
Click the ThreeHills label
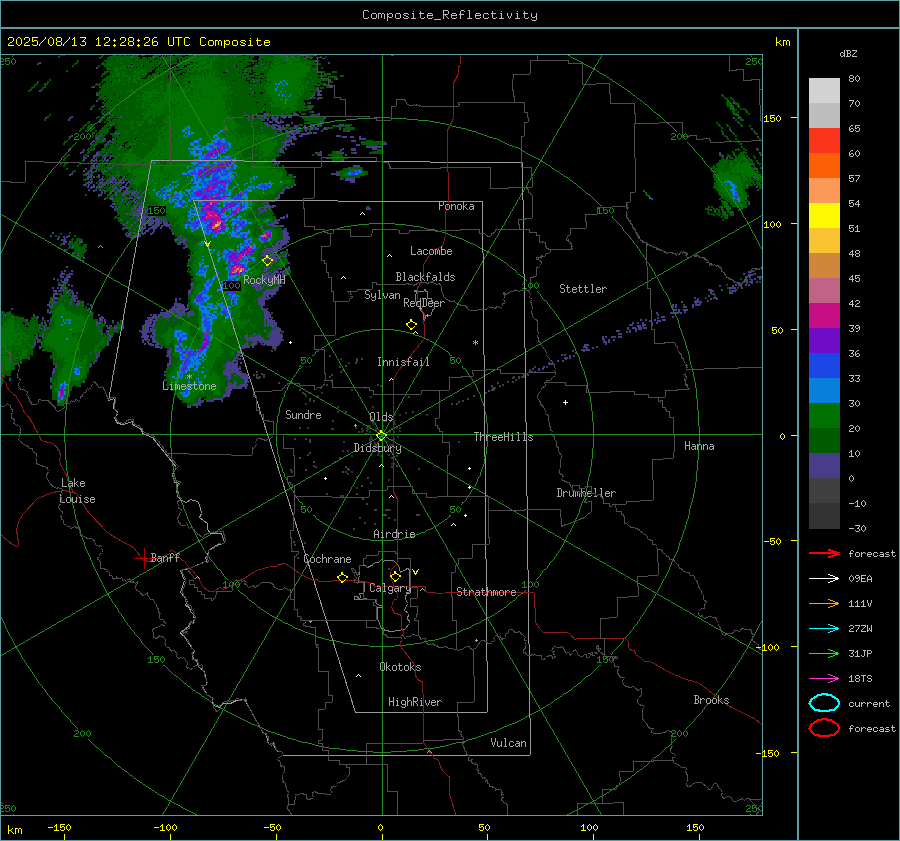503,437
